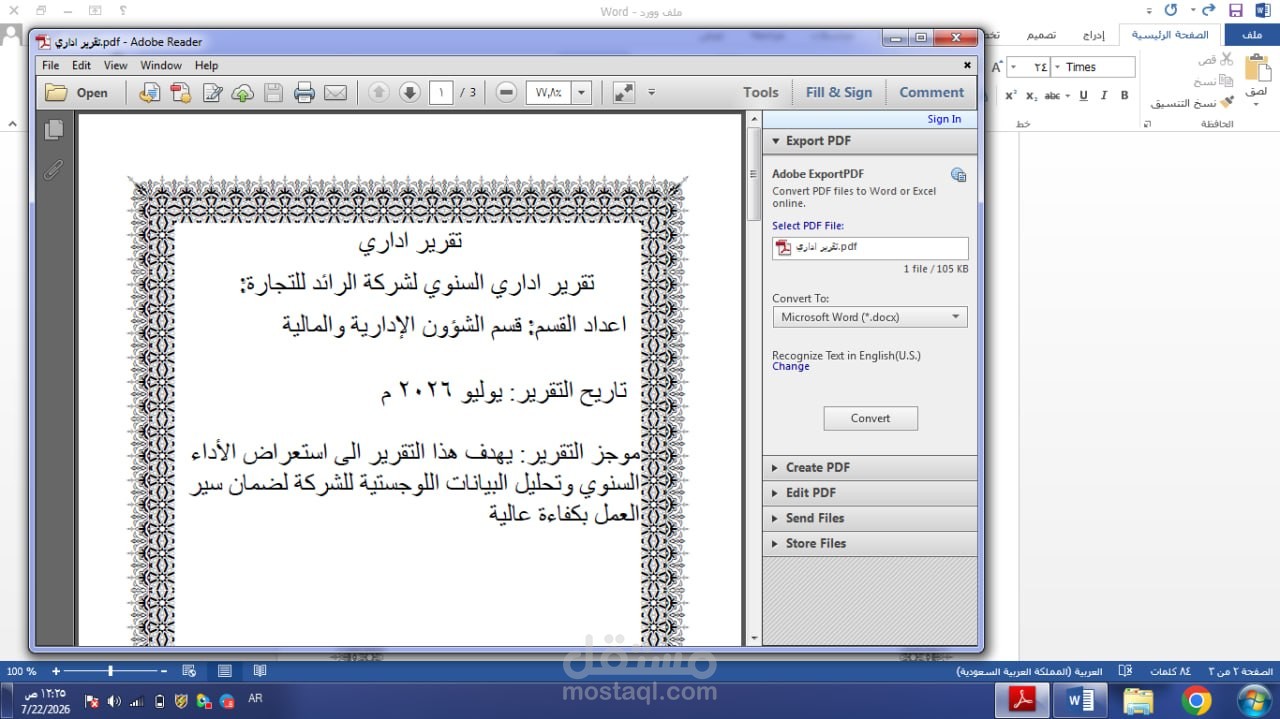Switch Word to read mode book icon
Screen dimensions: 1280x719
260,671
